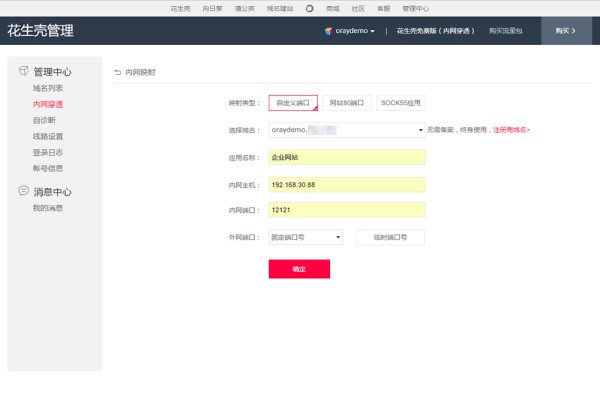Open 商城 in the top navigation bar
This screenshot has width=600, height=400.
click(x=333, y=8)
